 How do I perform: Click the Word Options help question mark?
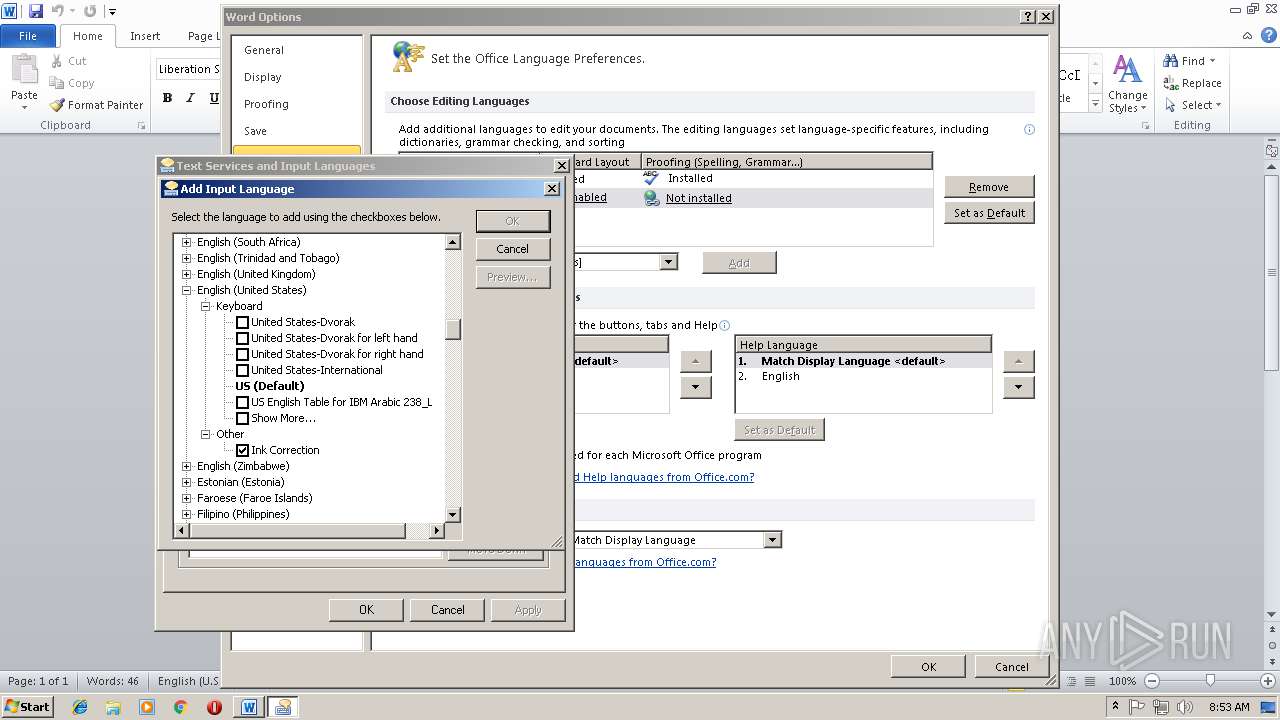1028,17
